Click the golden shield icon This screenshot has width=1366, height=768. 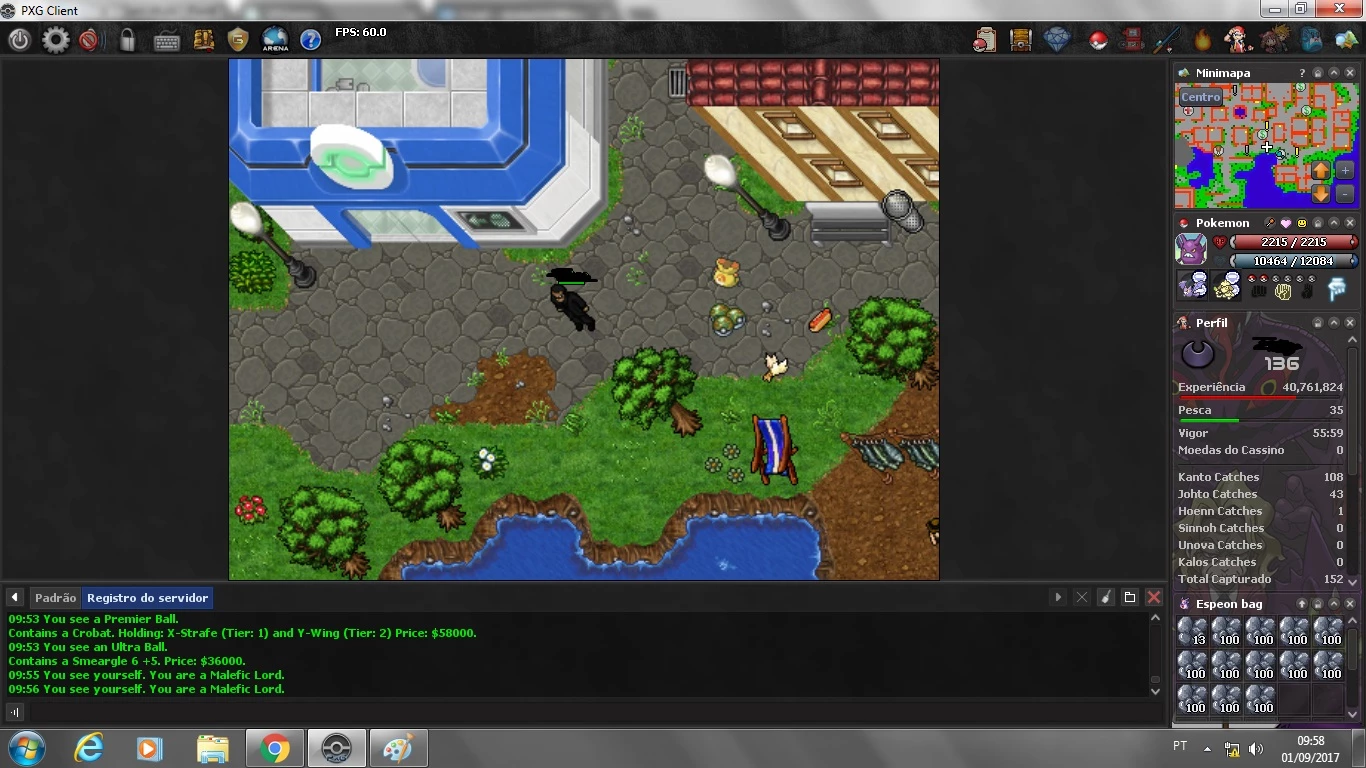(238, 40)
